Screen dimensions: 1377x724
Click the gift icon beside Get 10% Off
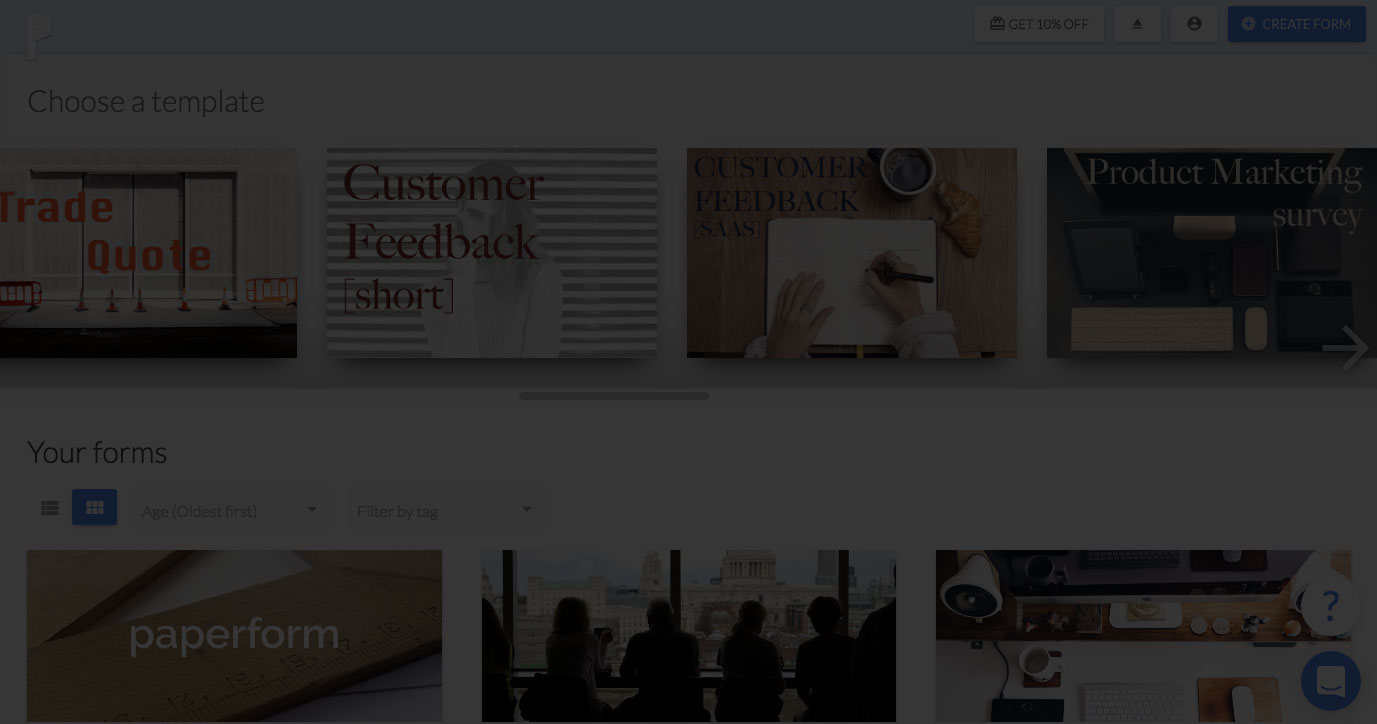pyautogui.click(x=997, y=24)
